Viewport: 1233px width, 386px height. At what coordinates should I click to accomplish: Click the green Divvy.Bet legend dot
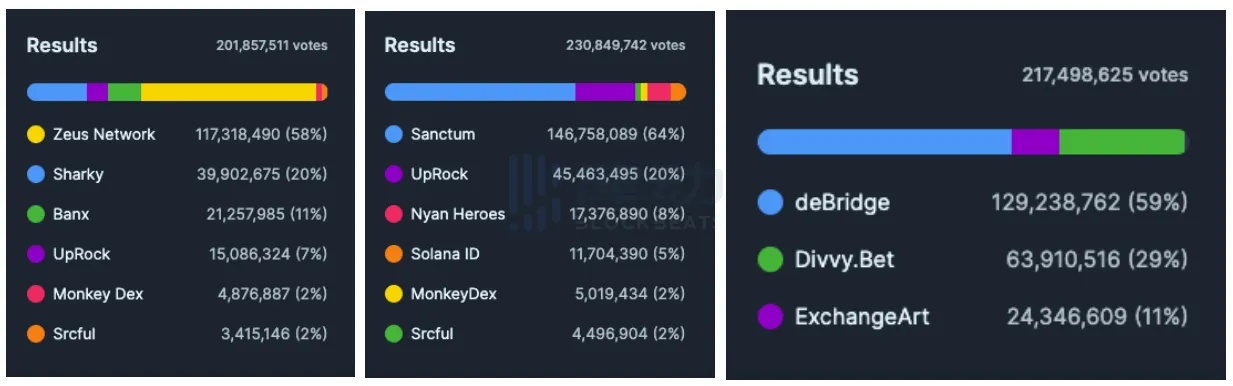tap(770, 260)
